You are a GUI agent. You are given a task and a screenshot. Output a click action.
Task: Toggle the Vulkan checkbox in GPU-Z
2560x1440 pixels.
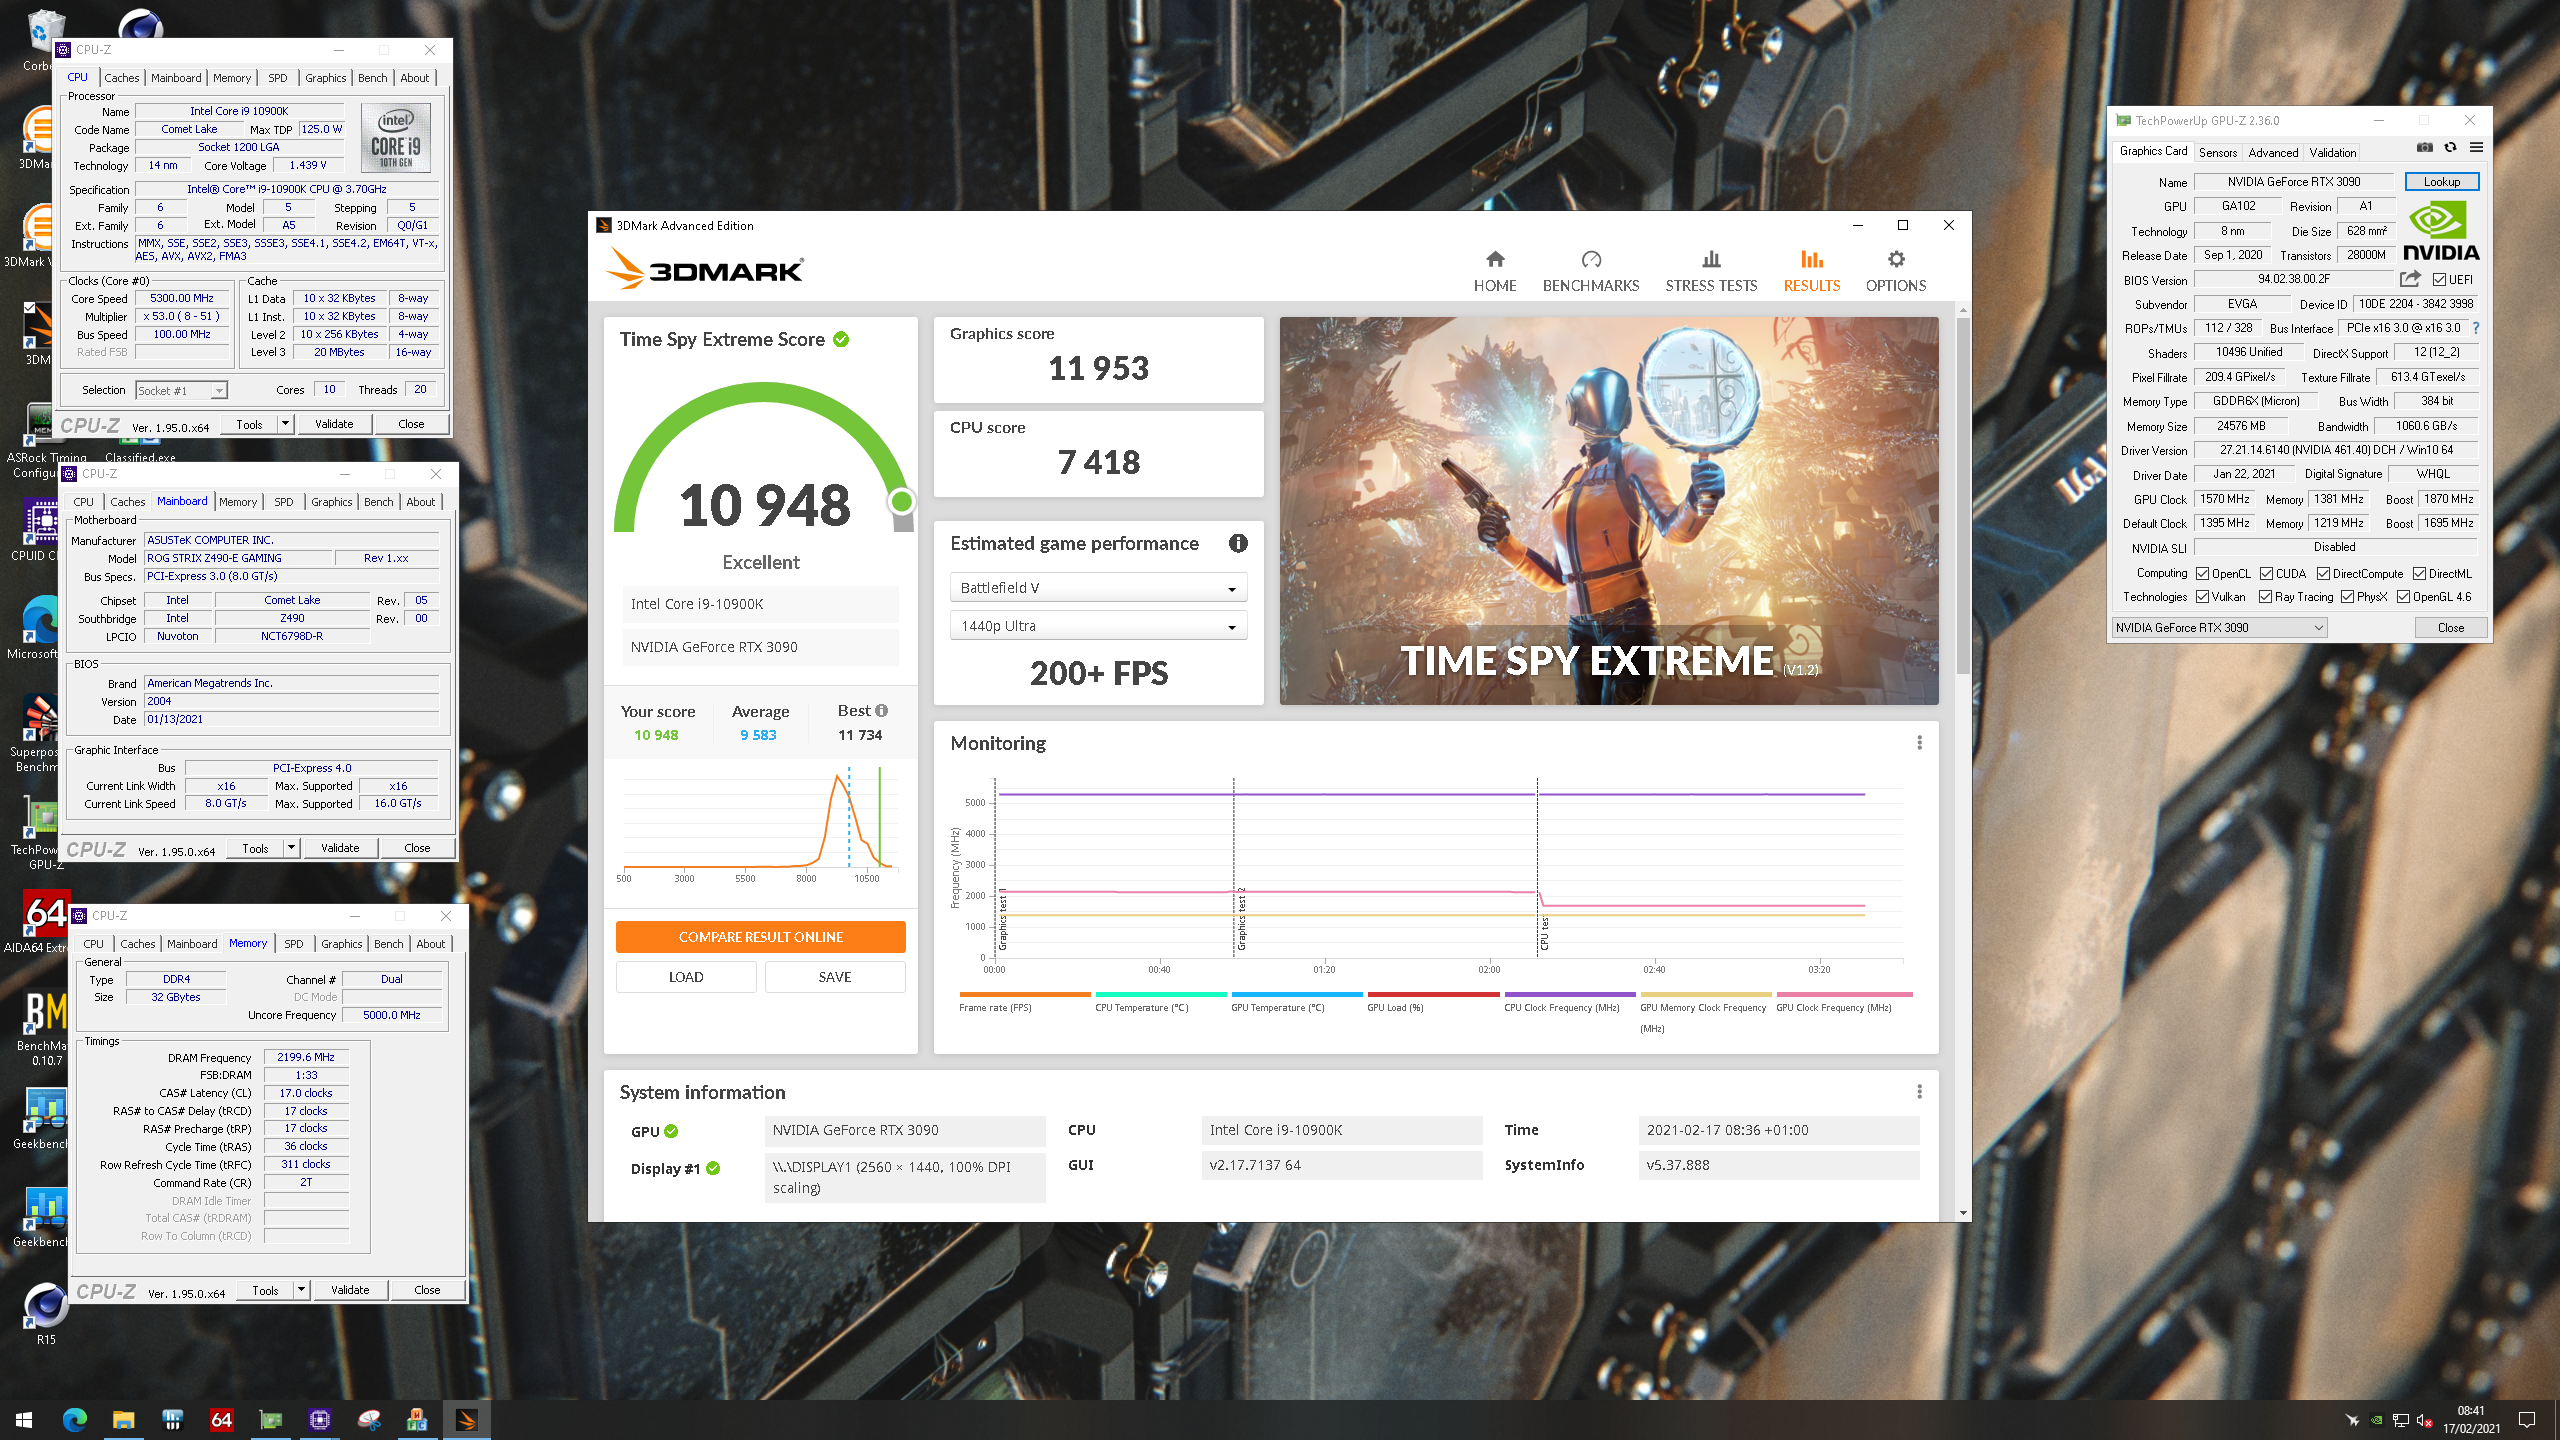[2202, 597]
